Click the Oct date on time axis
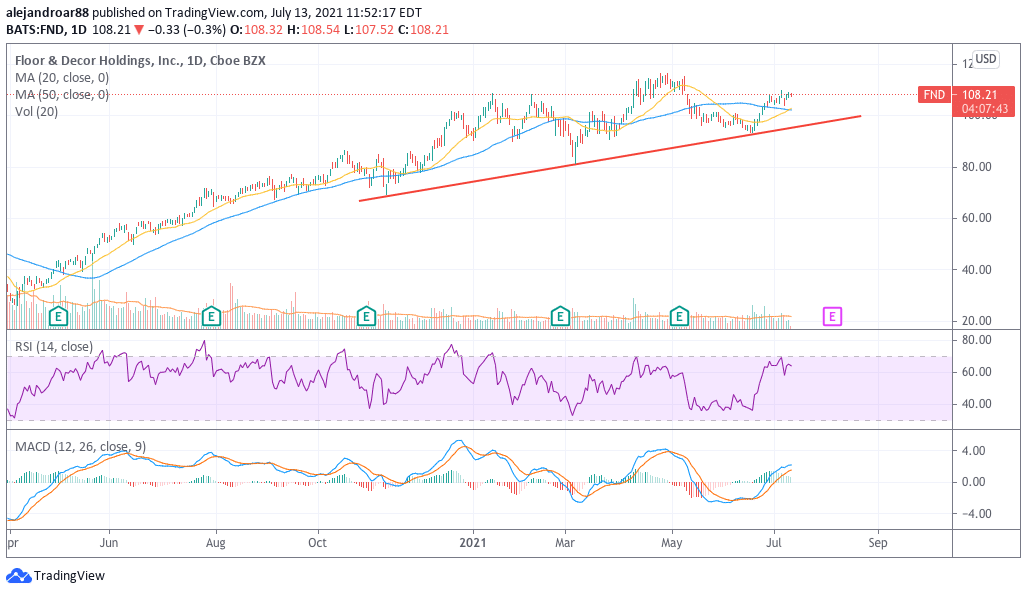 pyautogui.click(x=318, y=543)
